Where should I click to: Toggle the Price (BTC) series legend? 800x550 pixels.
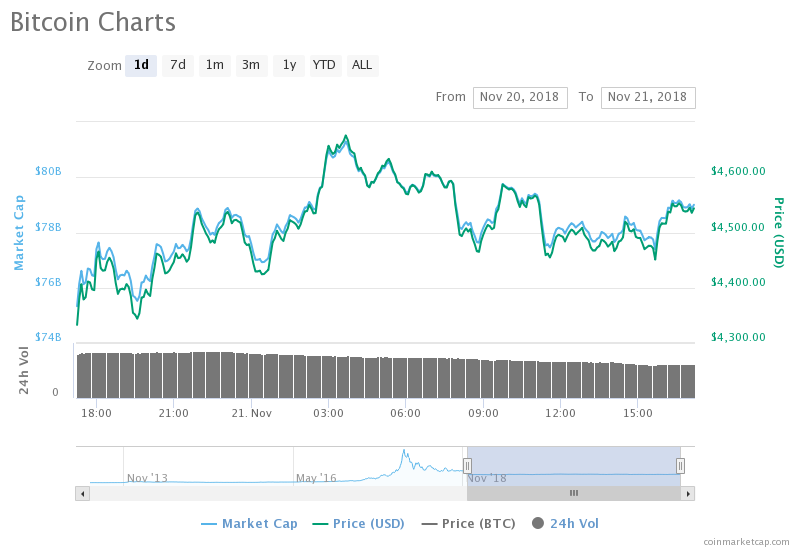click(468, 523)
